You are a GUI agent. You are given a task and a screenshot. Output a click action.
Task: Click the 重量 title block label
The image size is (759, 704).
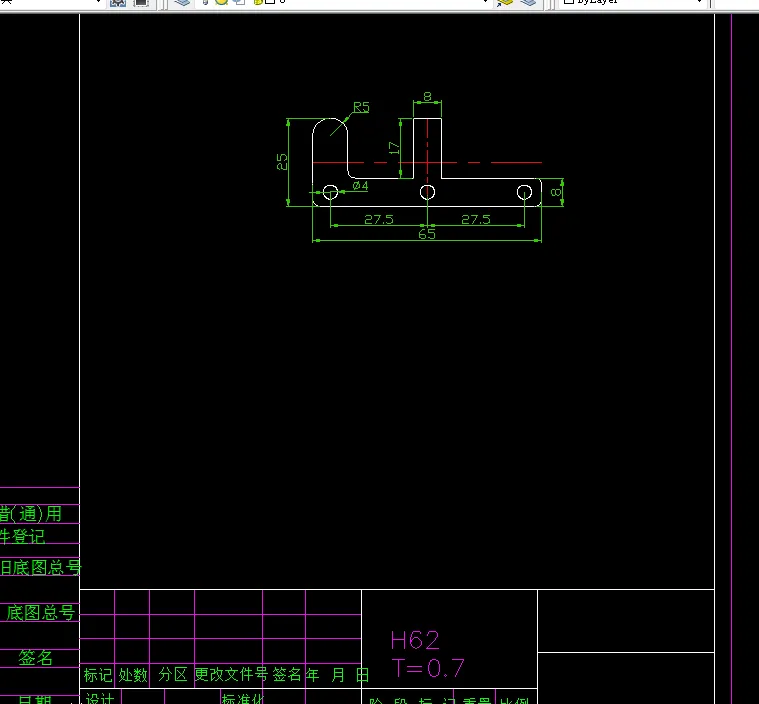tap(476, 701)
